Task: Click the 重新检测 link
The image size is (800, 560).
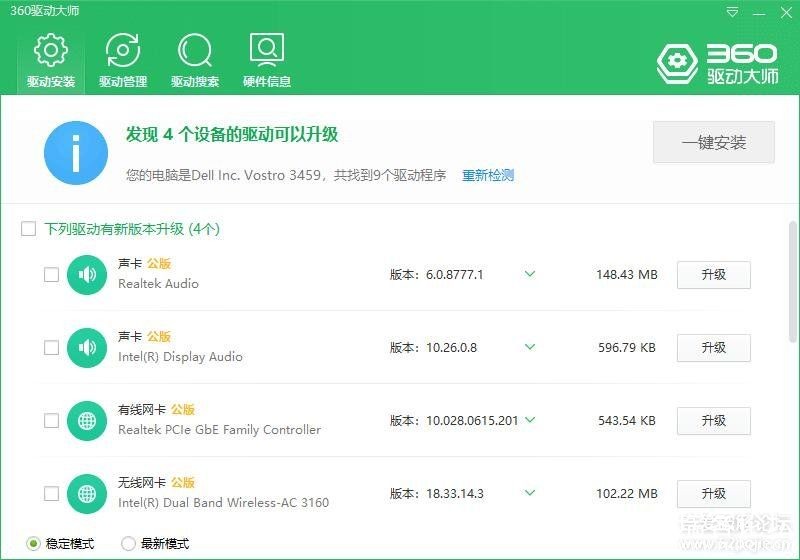Action: pyautogui.click(x=488, y=175)
